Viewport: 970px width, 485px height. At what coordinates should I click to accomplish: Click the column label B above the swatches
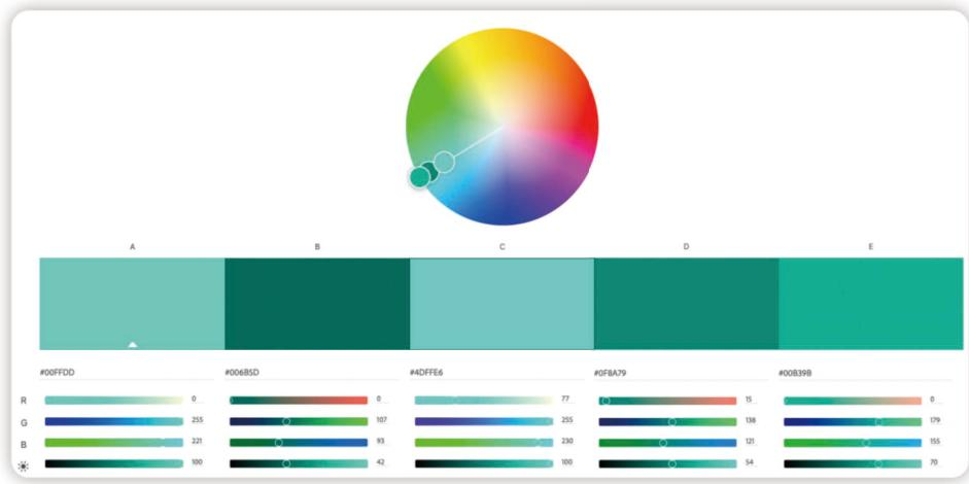[317, 247]
